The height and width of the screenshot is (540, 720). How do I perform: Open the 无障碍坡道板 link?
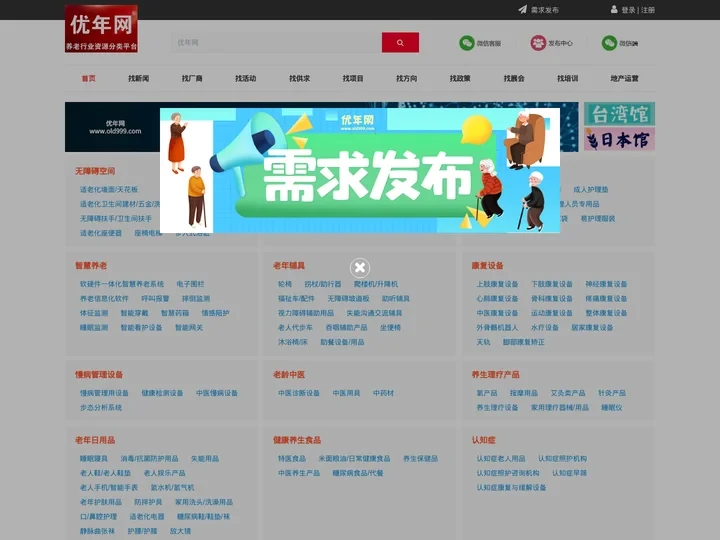348,298
